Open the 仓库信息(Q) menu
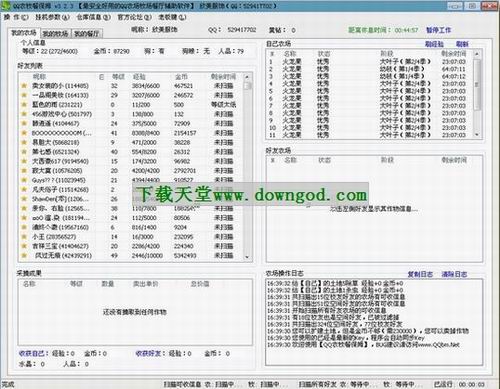 (x=94, y=17)
